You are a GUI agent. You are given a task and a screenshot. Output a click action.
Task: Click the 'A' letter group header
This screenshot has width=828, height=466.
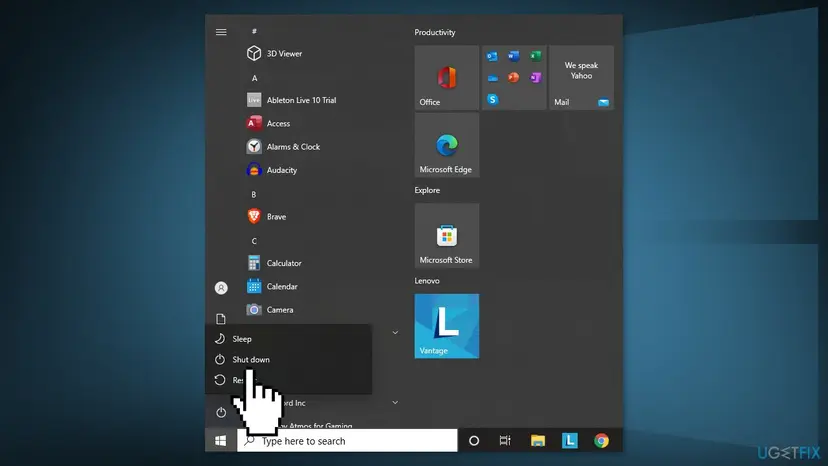coord(255,78)
